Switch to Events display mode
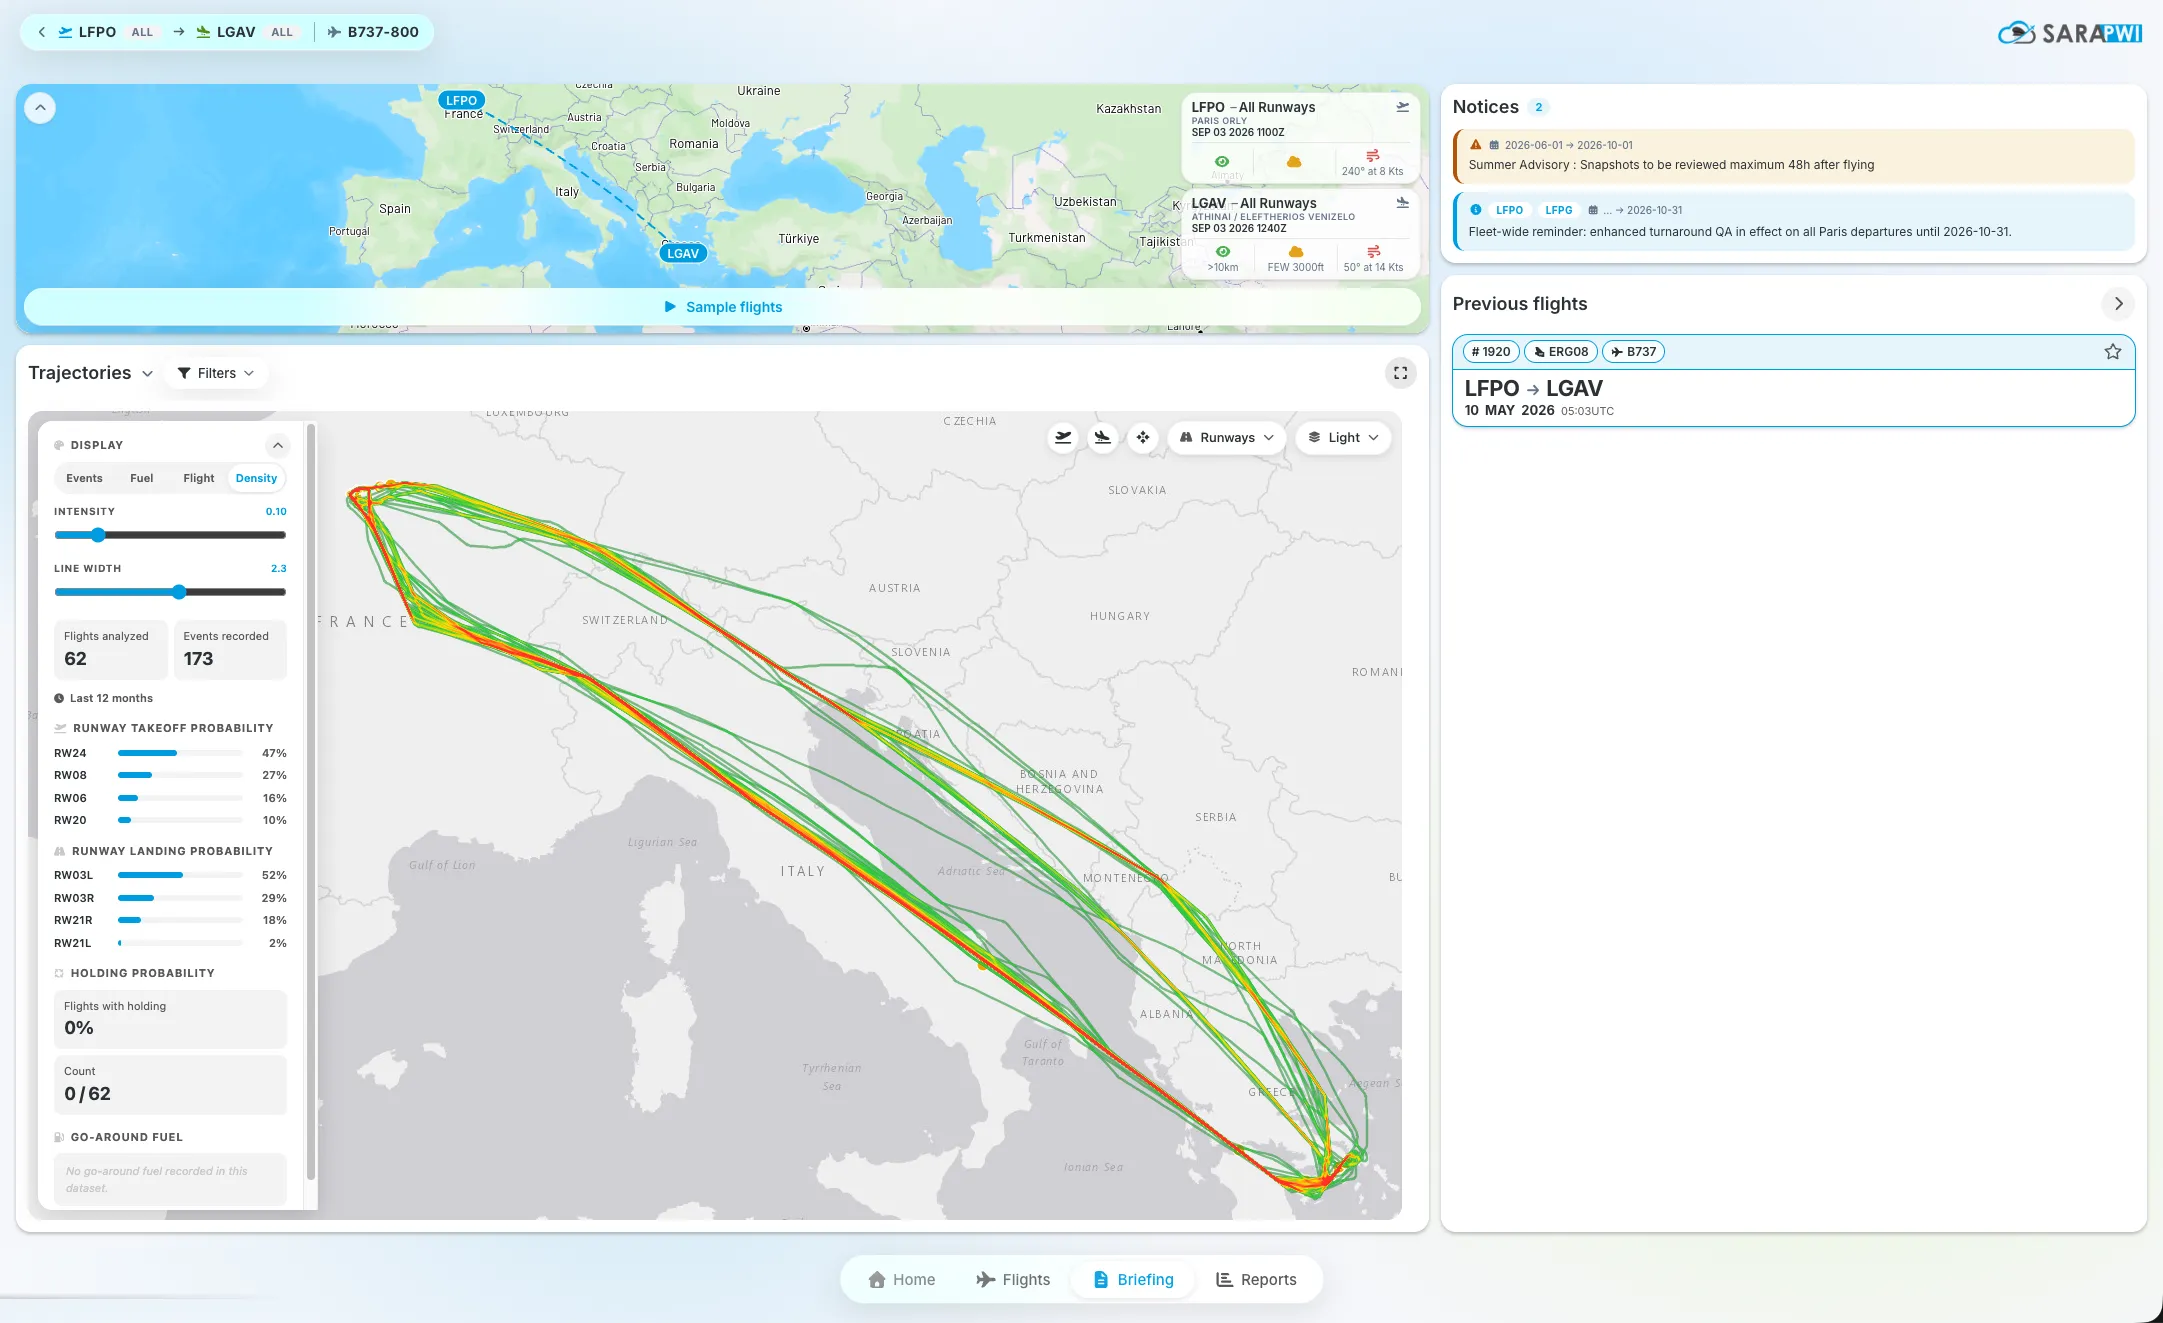The width and height of the screenshot is (2163, 1323). point(84,478)
